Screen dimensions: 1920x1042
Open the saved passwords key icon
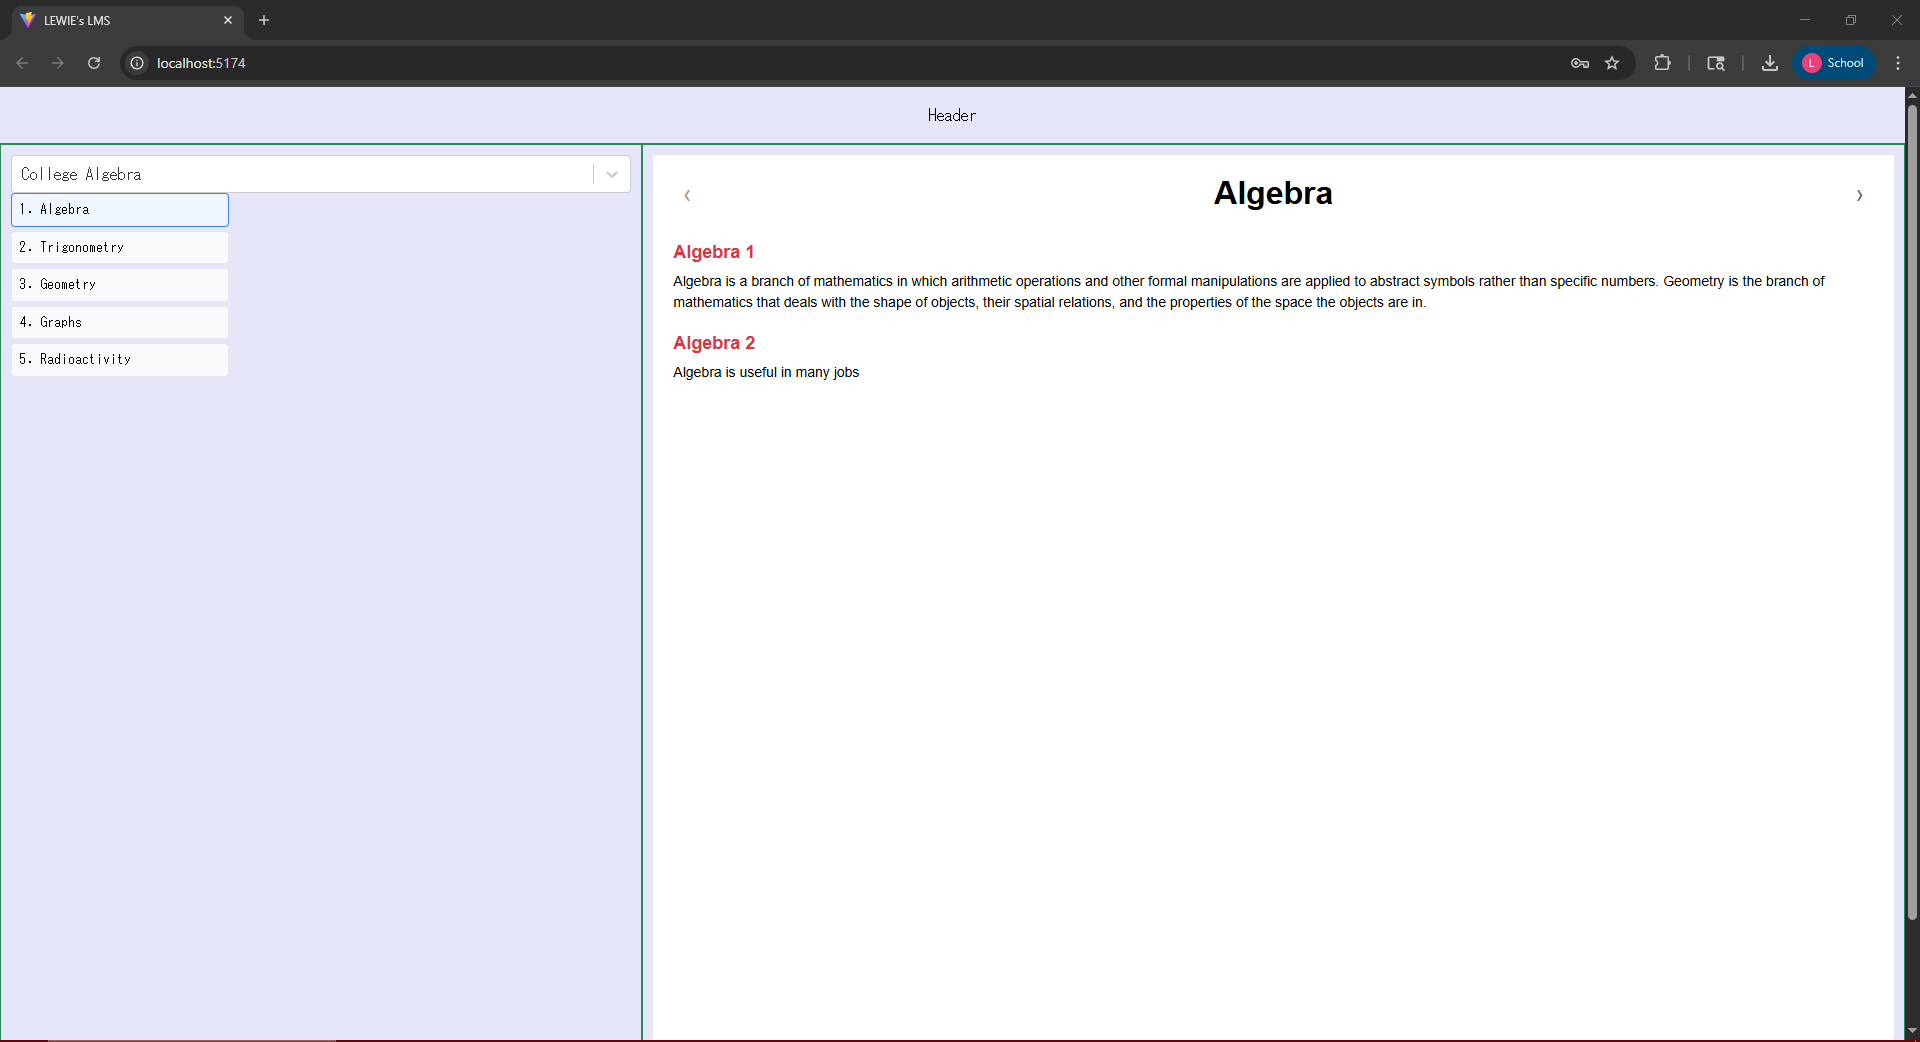click(x=1580, y=63)
